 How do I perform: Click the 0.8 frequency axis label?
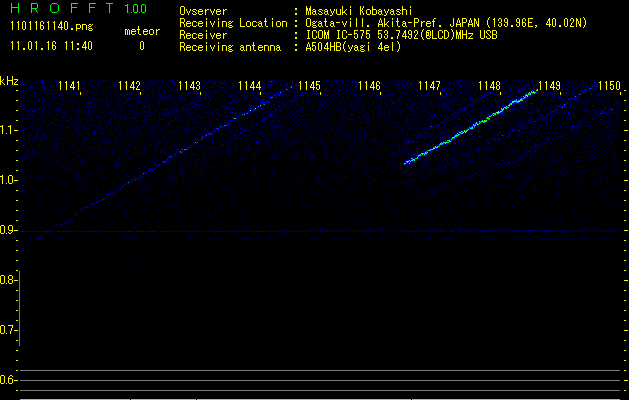7,280
